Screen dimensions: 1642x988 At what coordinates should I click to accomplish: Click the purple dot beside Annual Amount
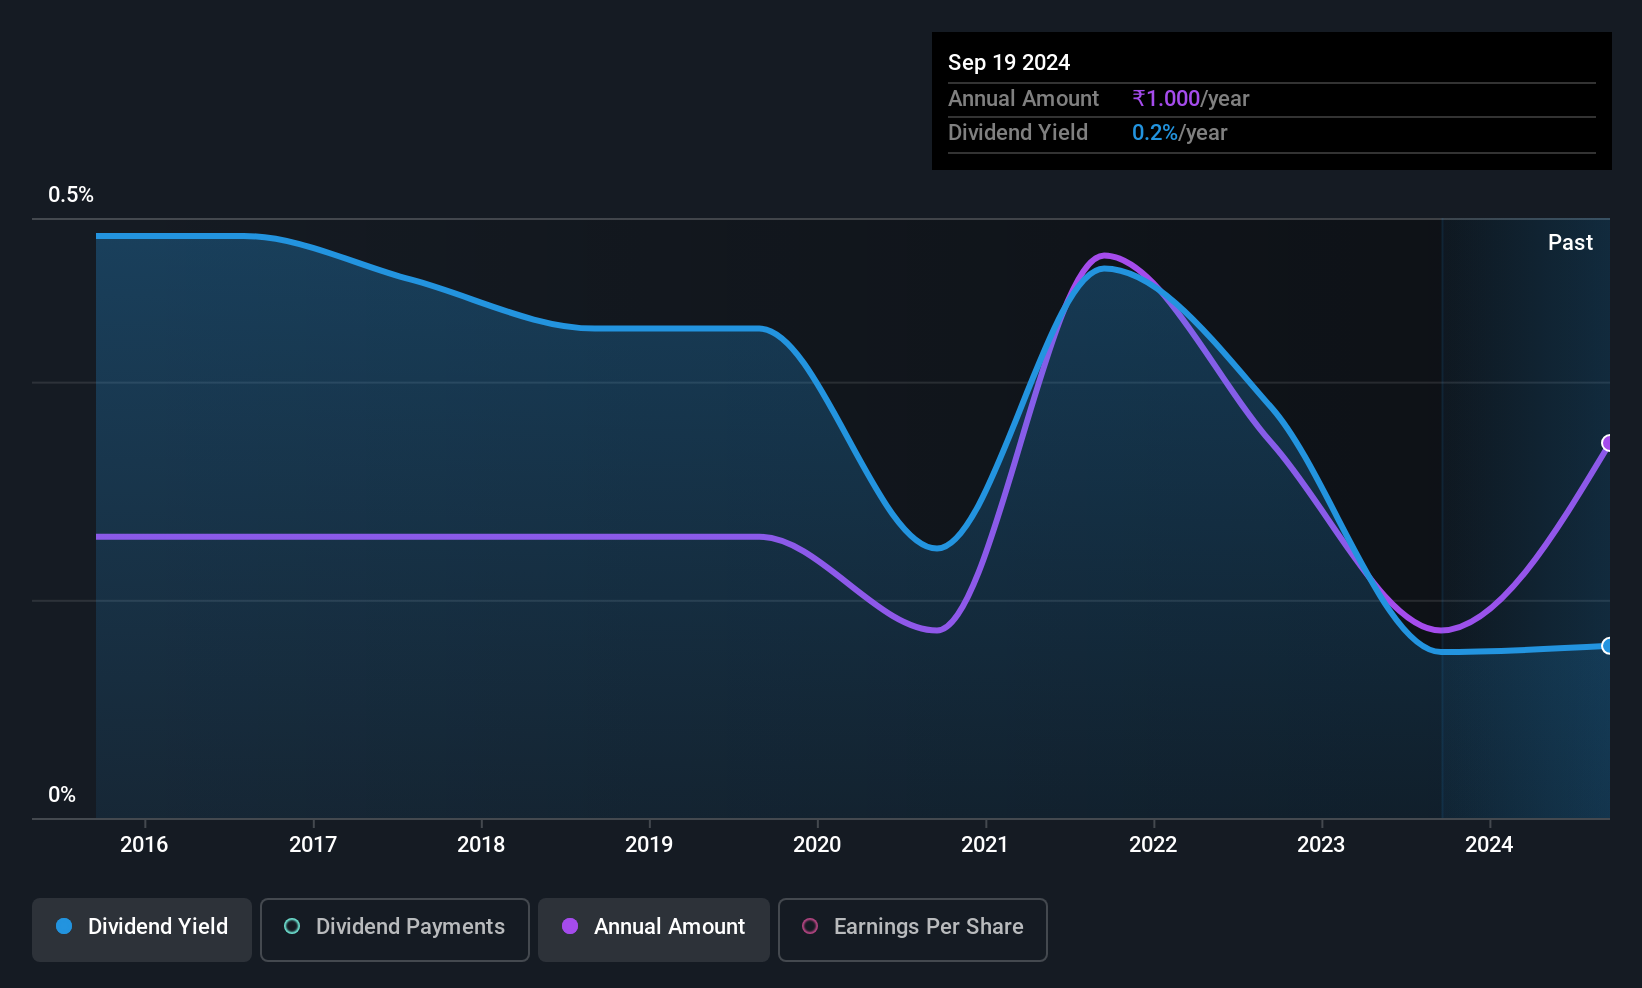coord(570,927)
